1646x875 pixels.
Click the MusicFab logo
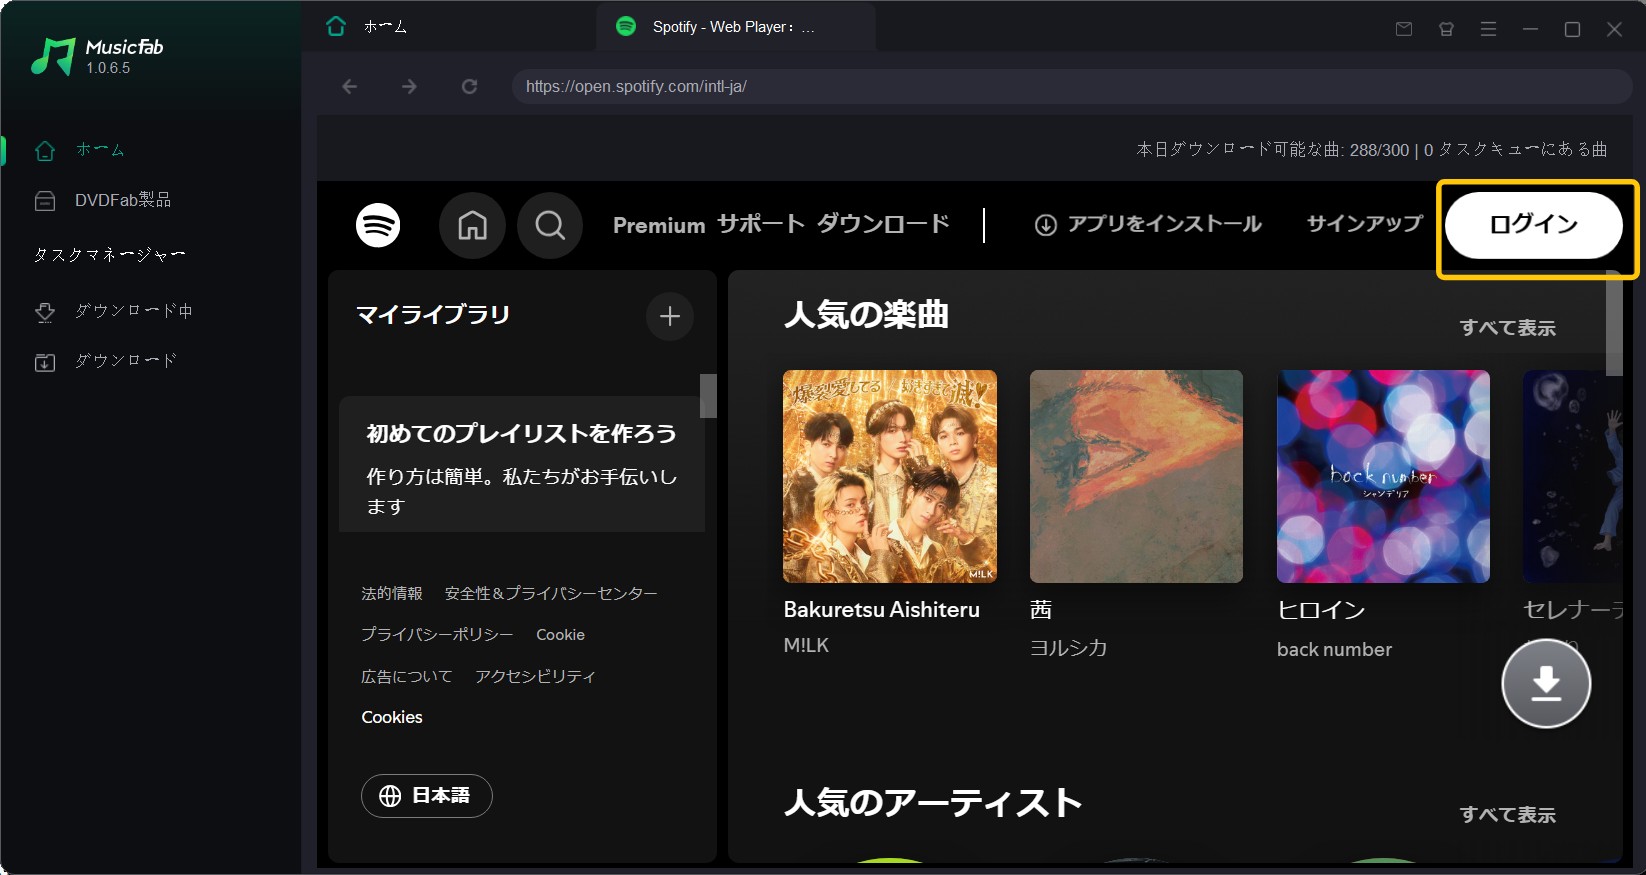coord(96,57)
